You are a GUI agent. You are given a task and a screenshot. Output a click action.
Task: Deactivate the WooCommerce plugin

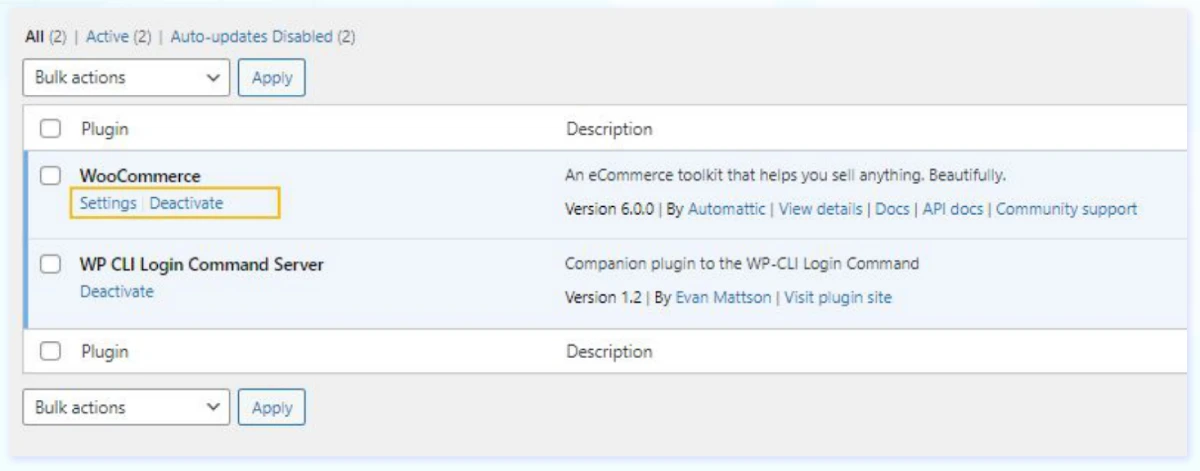(187, 203)
